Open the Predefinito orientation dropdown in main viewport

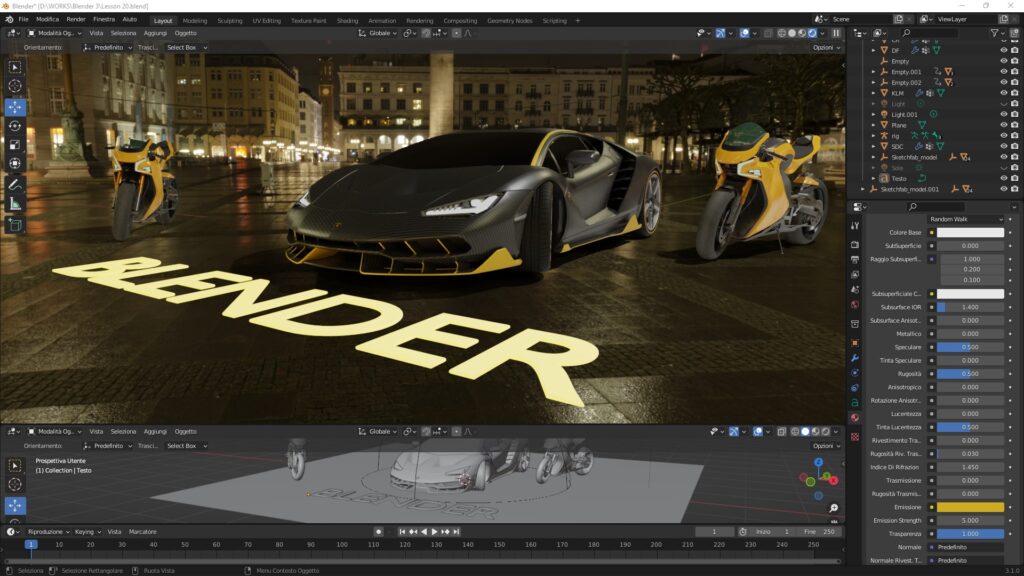(x=108, y=48)
